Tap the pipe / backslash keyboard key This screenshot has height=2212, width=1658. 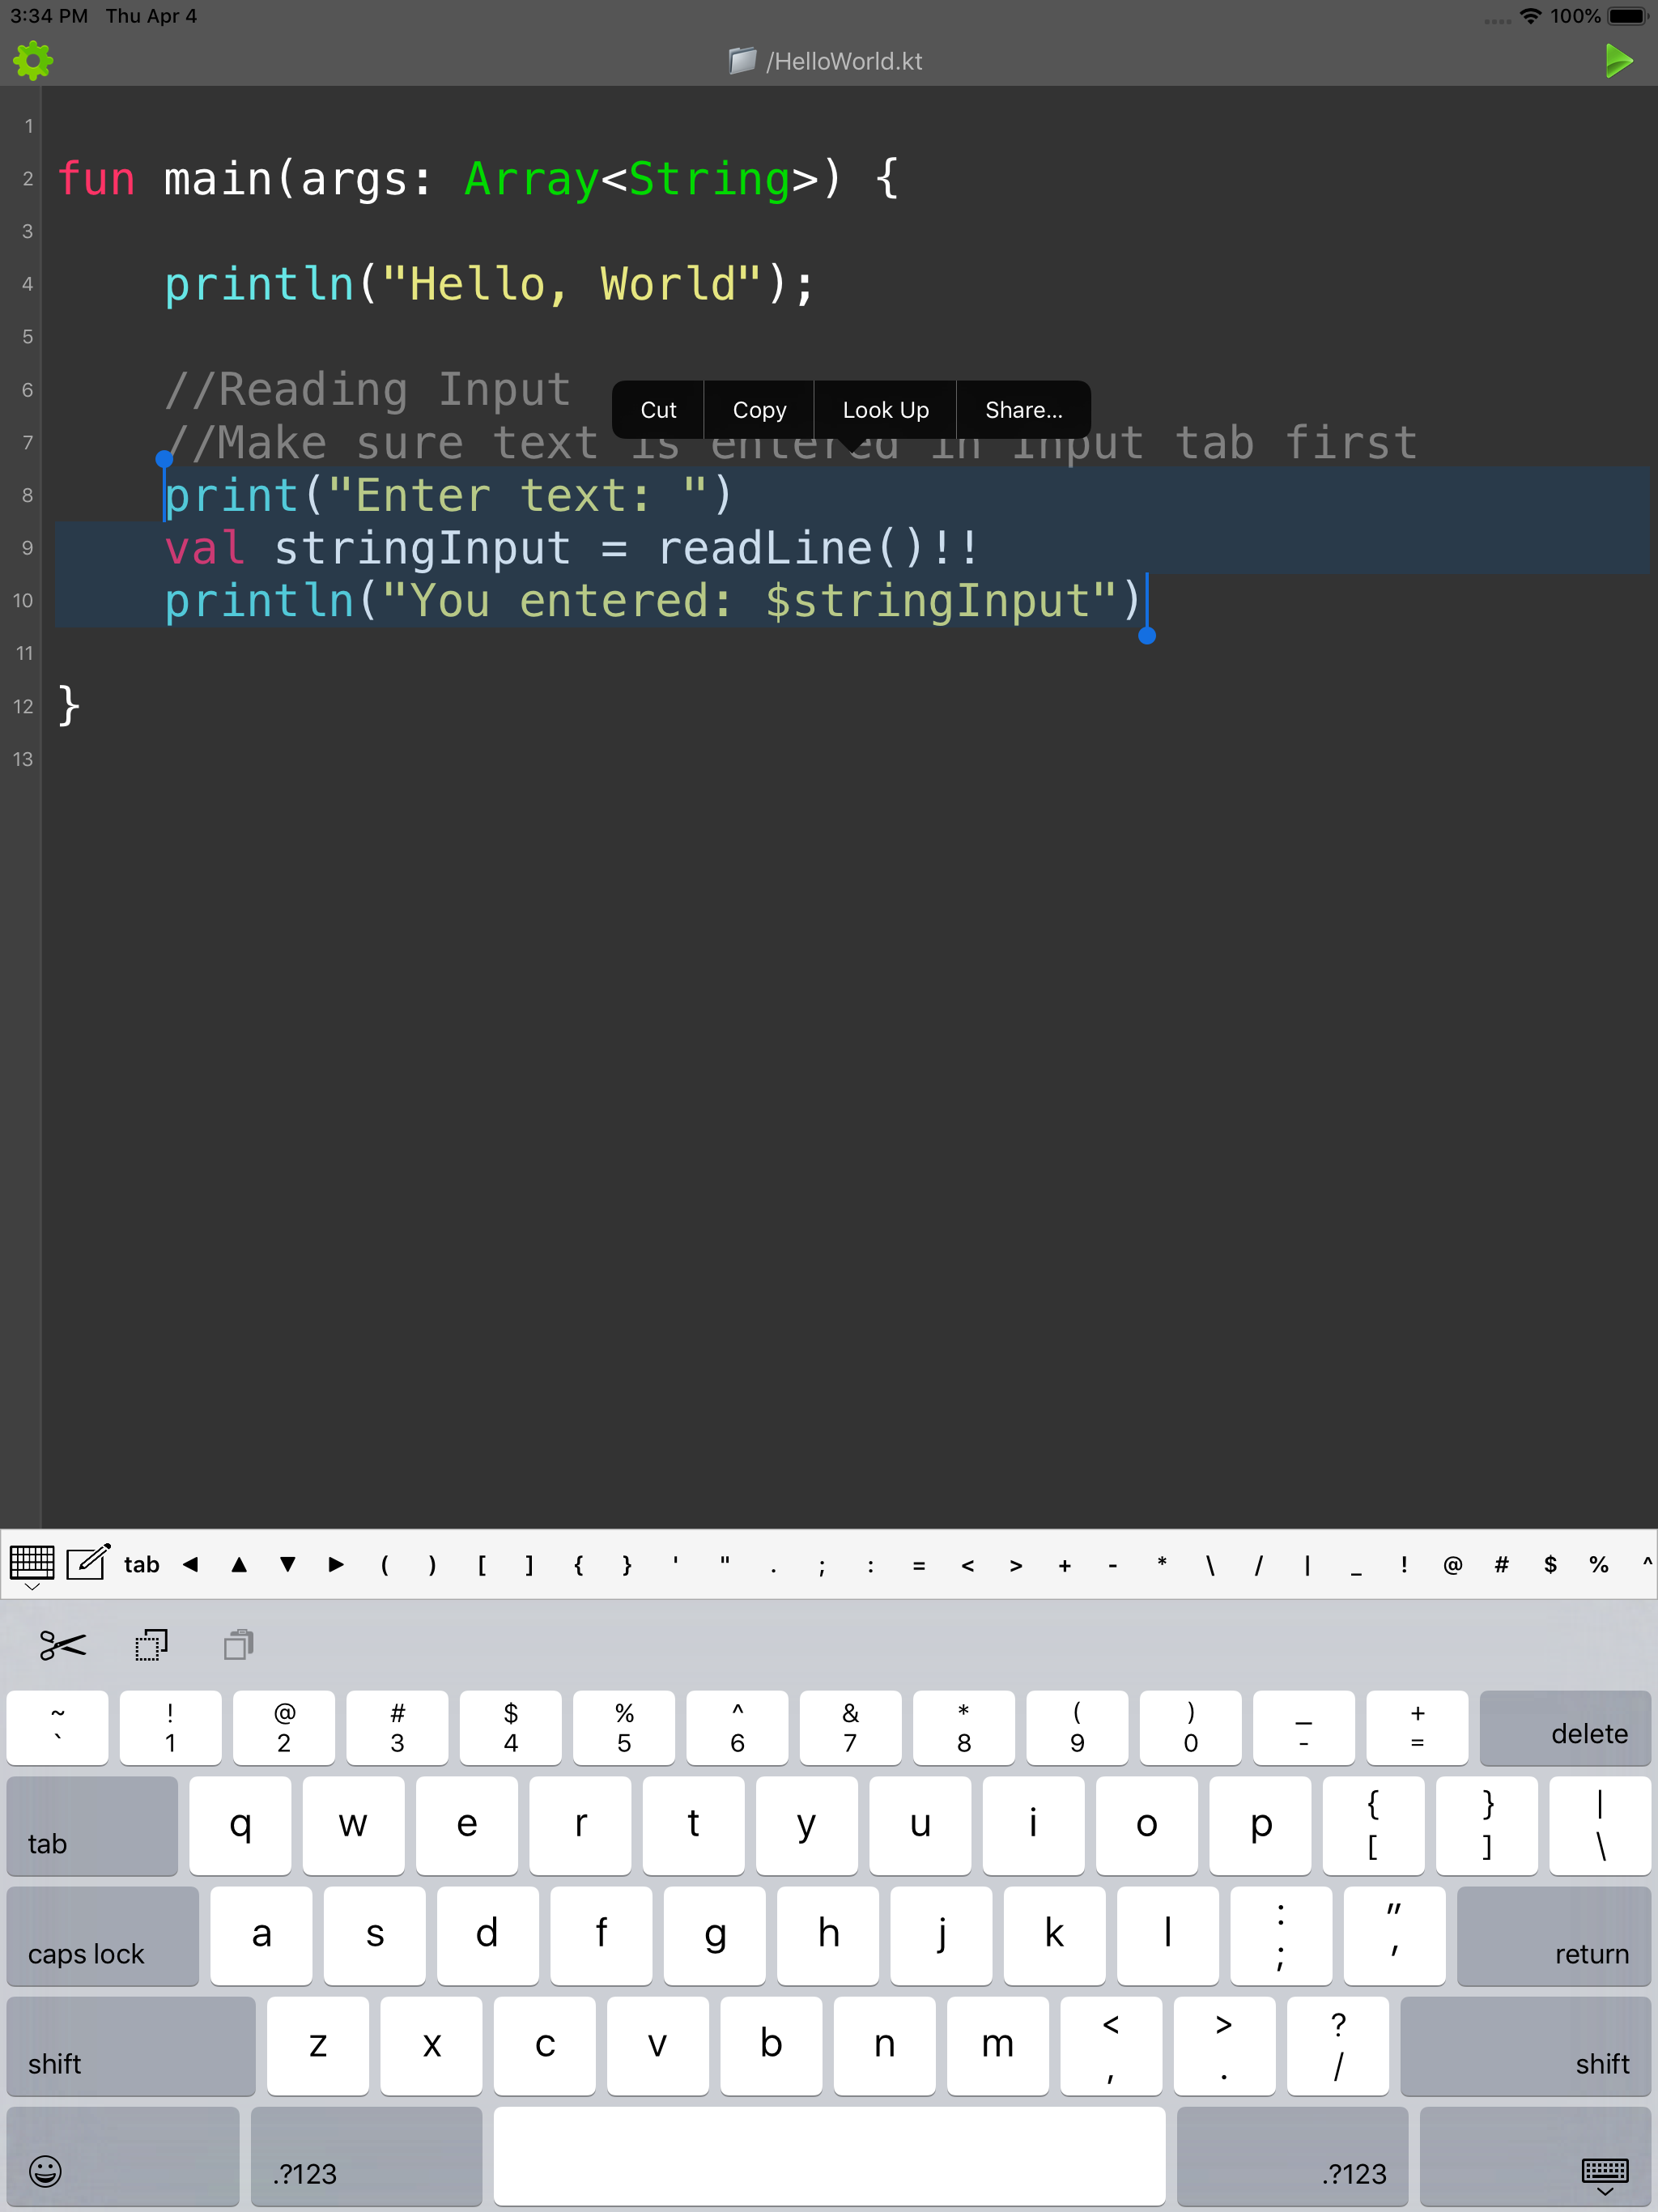[1600, 1826]
